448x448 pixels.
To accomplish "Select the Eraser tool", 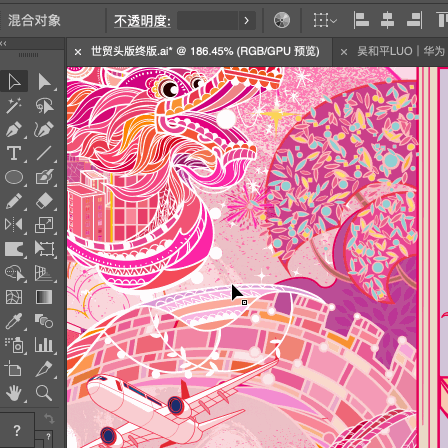I will (45, 201).
